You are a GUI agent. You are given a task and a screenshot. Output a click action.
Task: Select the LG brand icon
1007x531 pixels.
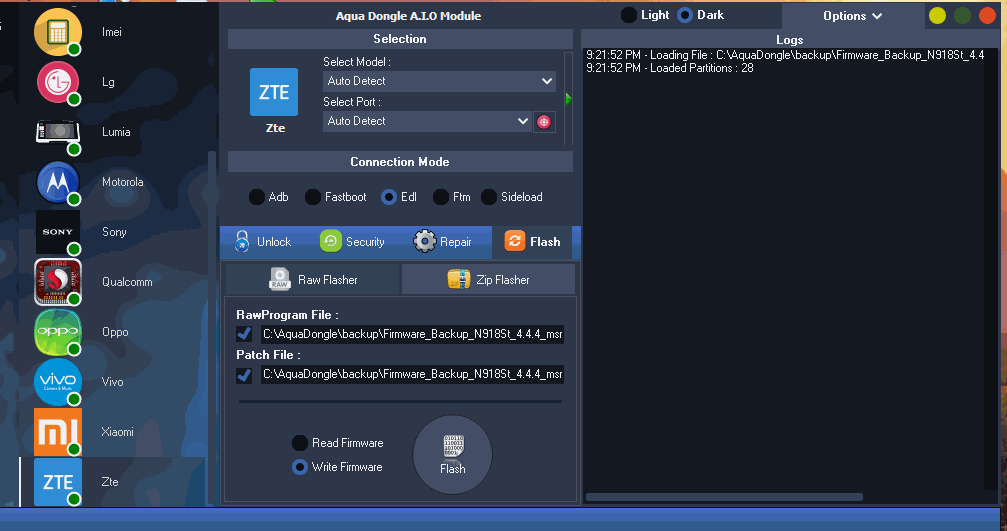pos(58,82)
